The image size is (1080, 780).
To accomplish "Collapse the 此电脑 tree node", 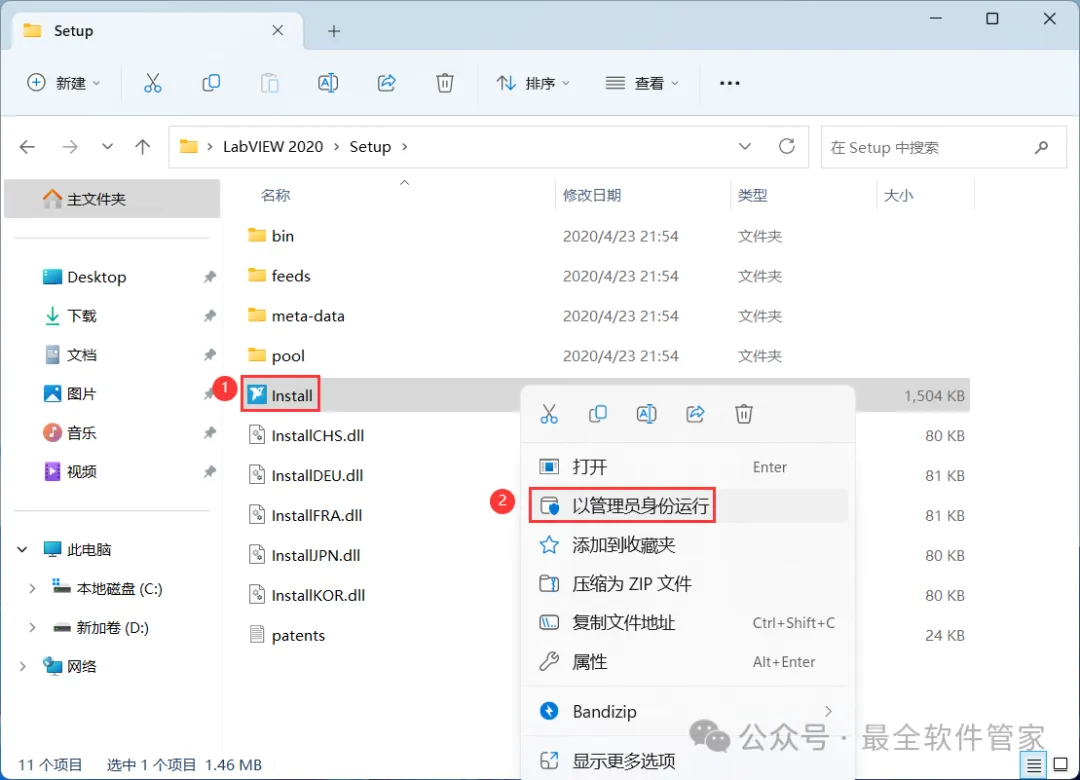I will [x=22, y=549].
